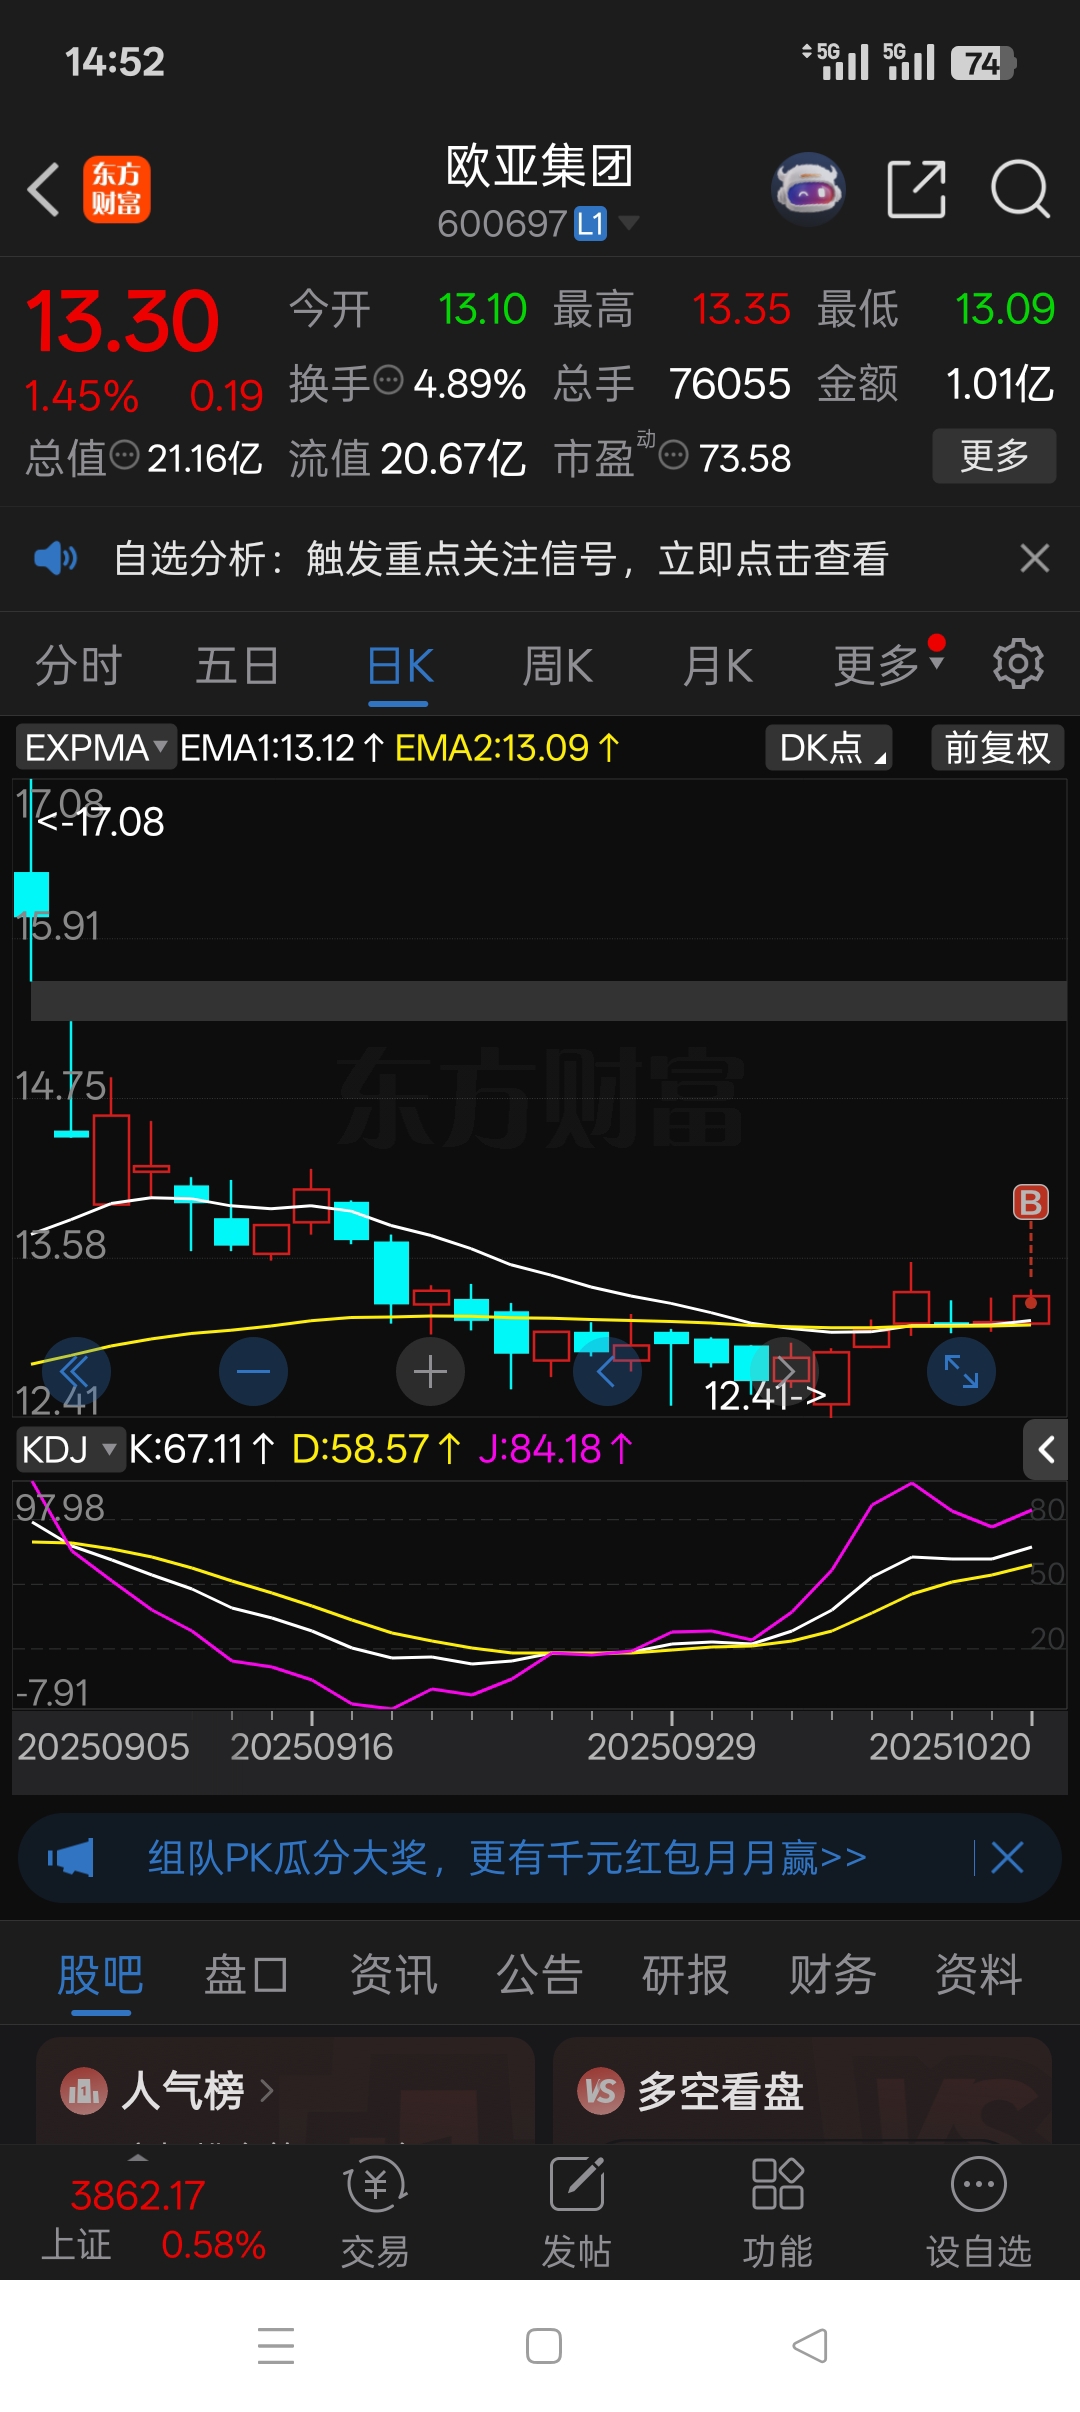1080x2412 pixels.
Task: Tap info icon next to 总值
Action: tap(124, 456)
